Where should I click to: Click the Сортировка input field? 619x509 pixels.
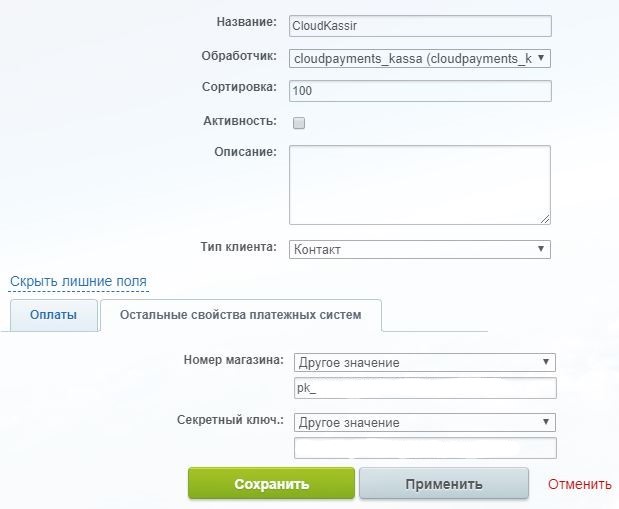[x=419, y=91]
